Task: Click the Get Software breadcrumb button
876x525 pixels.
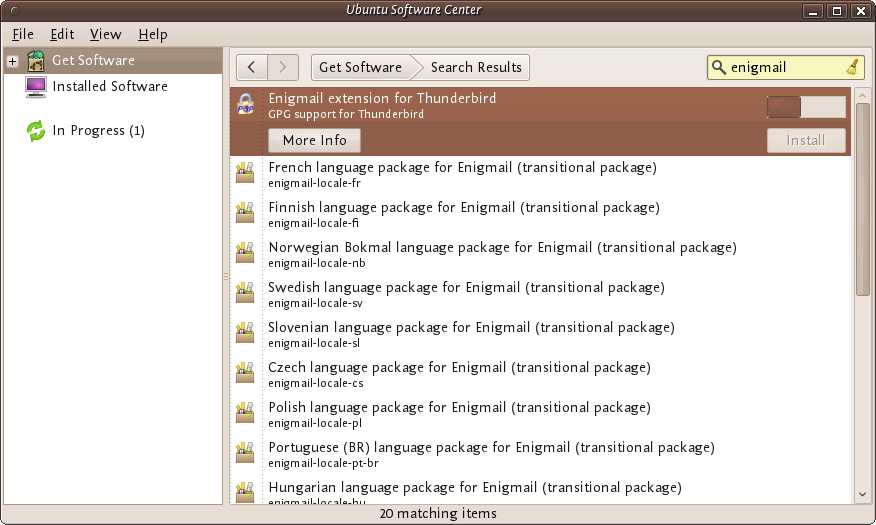Action: point(360,67)
